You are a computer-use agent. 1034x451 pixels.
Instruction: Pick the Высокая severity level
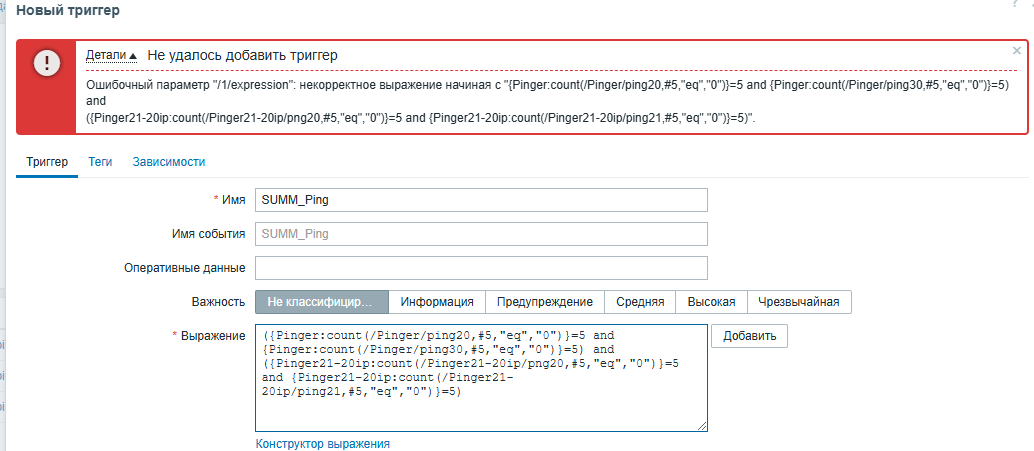coord(711,302)
